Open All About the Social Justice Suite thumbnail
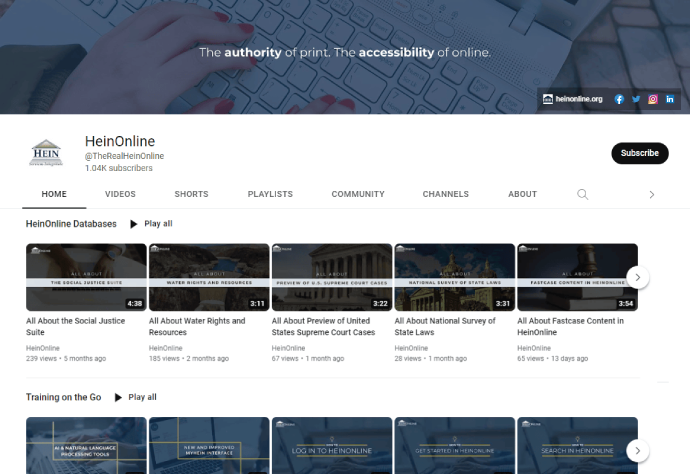The width and height of the screenshot is (690, 474). [87, 277]
